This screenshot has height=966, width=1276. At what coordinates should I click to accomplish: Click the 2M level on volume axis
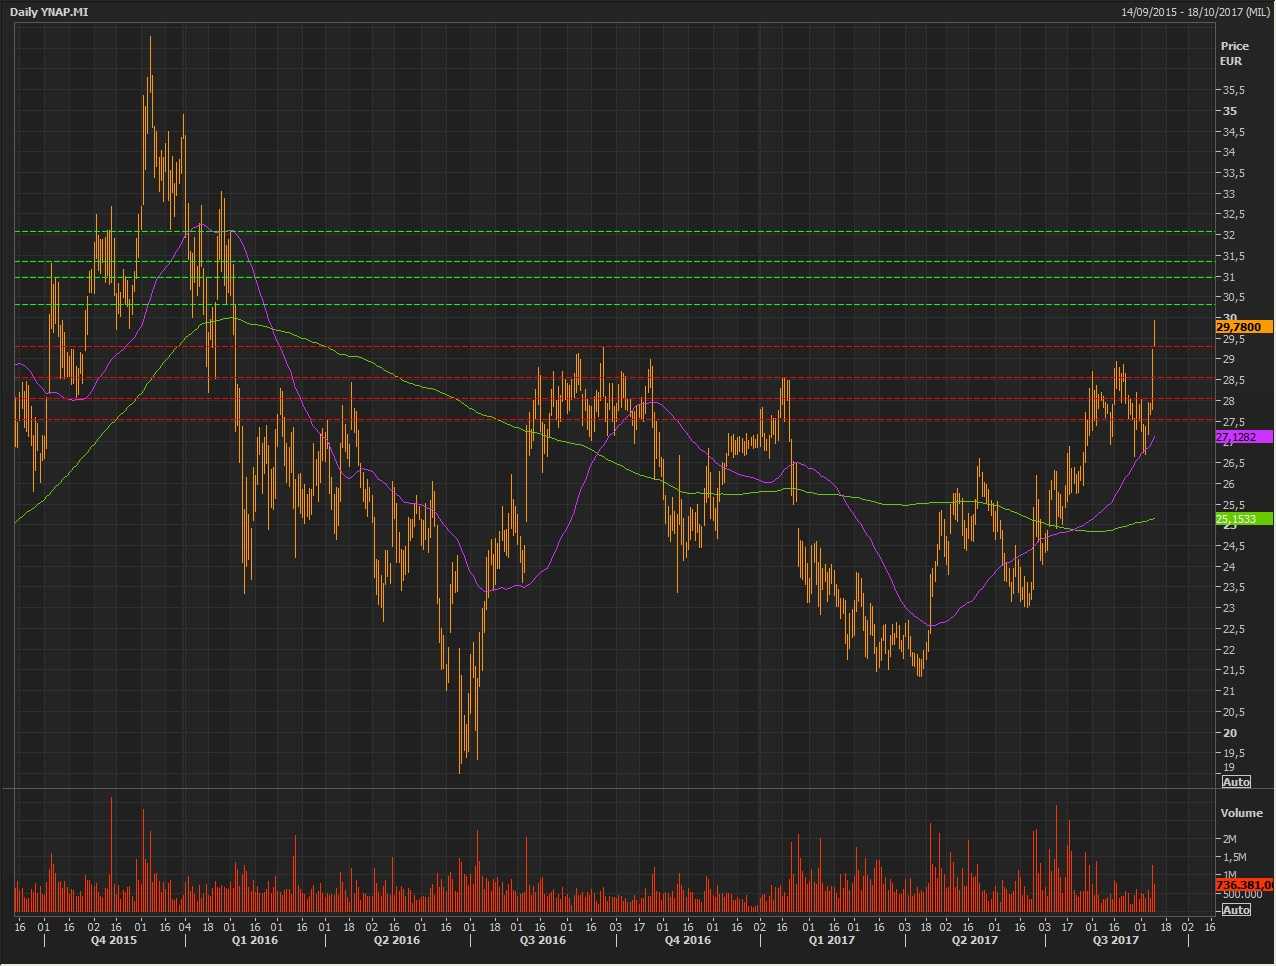[x=1230, y=839]
